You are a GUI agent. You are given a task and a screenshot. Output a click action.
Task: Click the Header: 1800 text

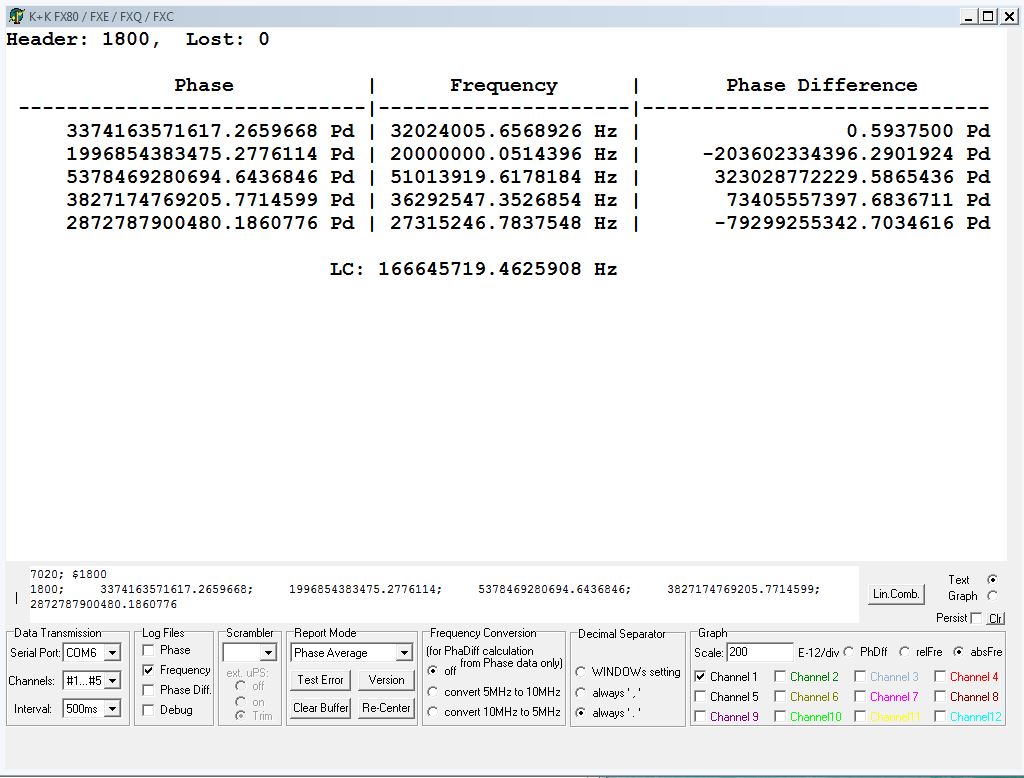(x=83, y=39)
